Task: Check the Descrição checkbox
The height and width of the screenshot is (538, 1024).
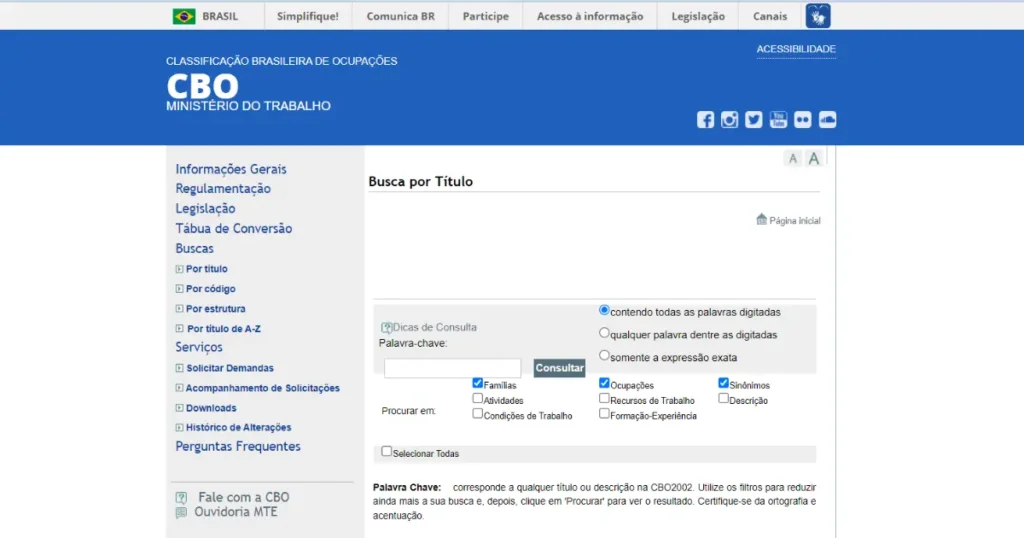Action: (724, 398)
